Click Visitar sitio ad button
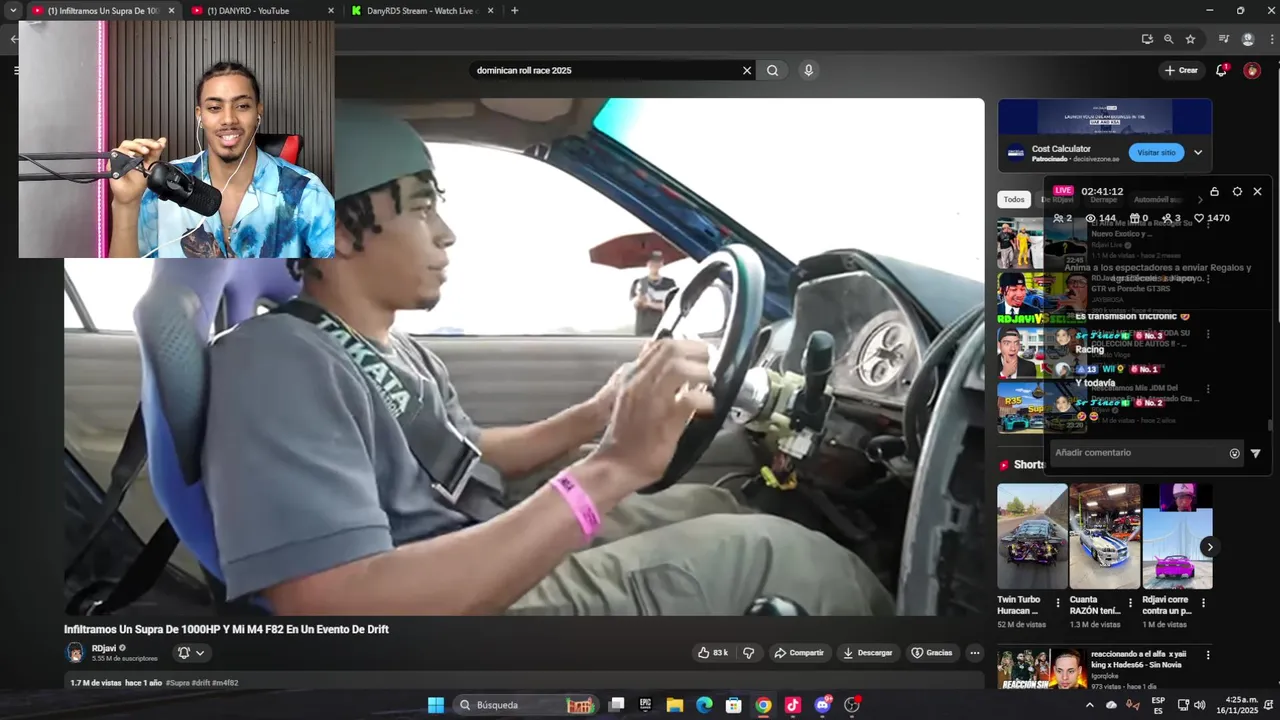This screenshot has height=720, width=1280. (x=1156, y=153)
